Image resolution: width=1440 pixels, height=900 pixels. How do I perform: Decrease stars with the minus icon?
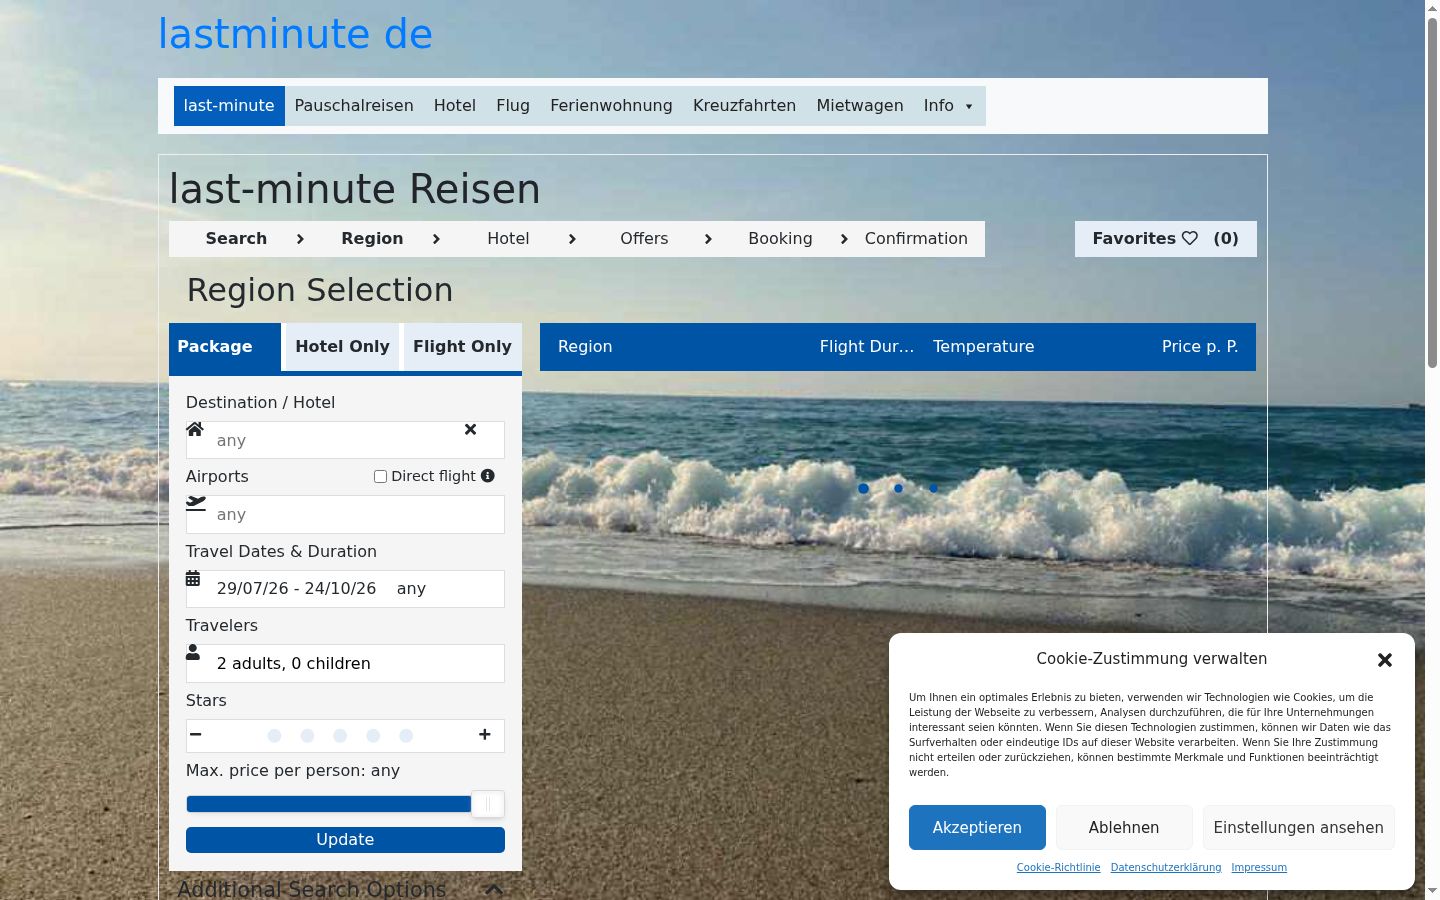pyautogui.click(x=196, y=734)
